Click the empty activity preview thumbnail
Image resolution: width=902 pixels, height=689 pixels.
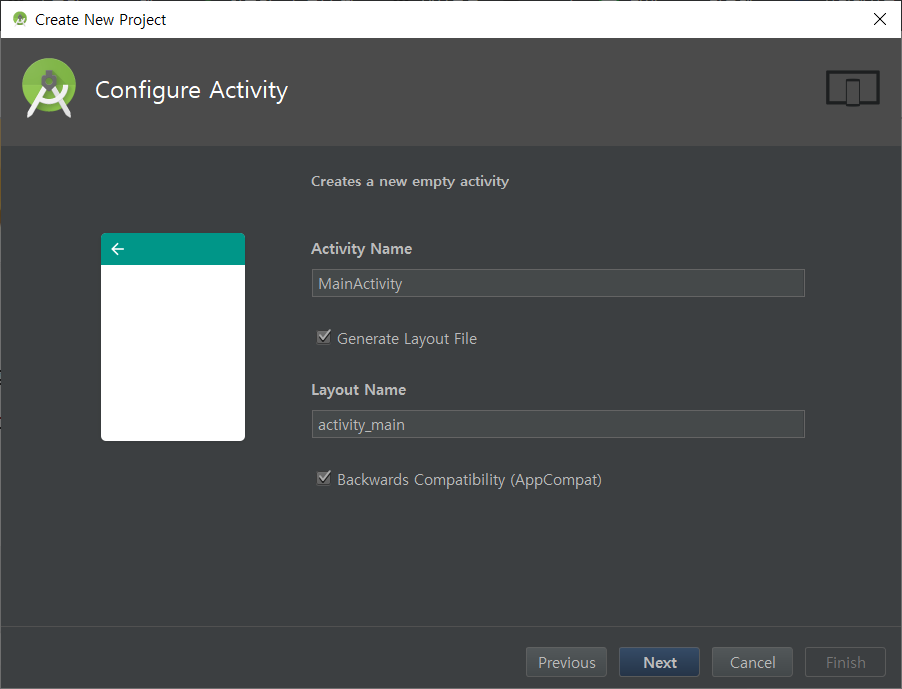click(173, 337)
